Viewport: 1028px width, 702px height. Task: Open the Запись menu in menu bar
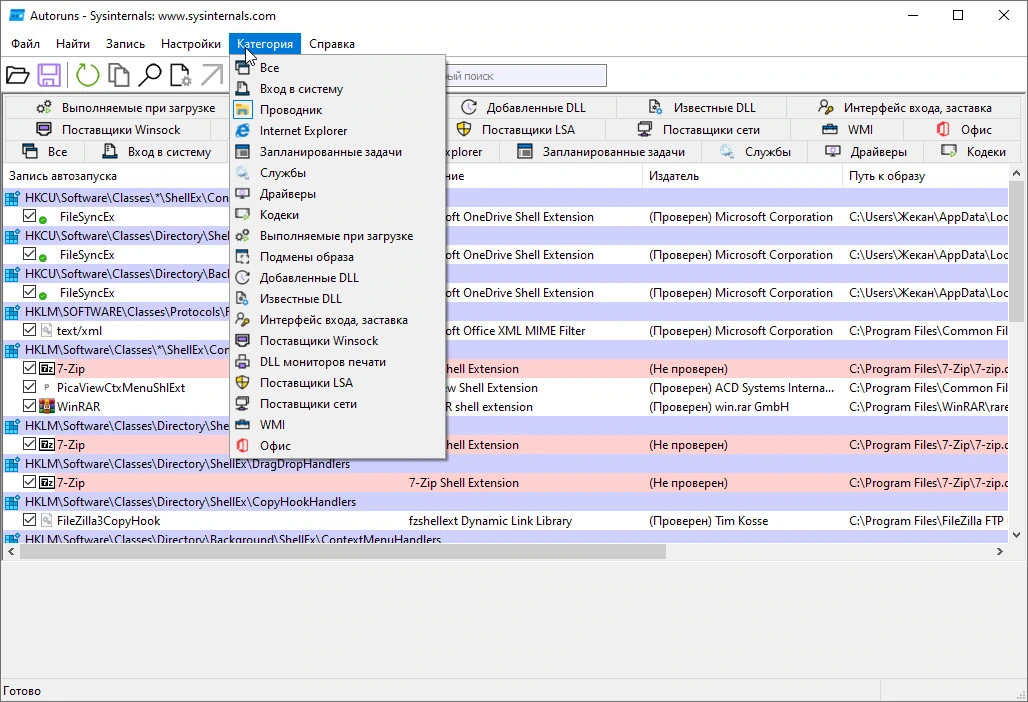click(x=125, y=44)
